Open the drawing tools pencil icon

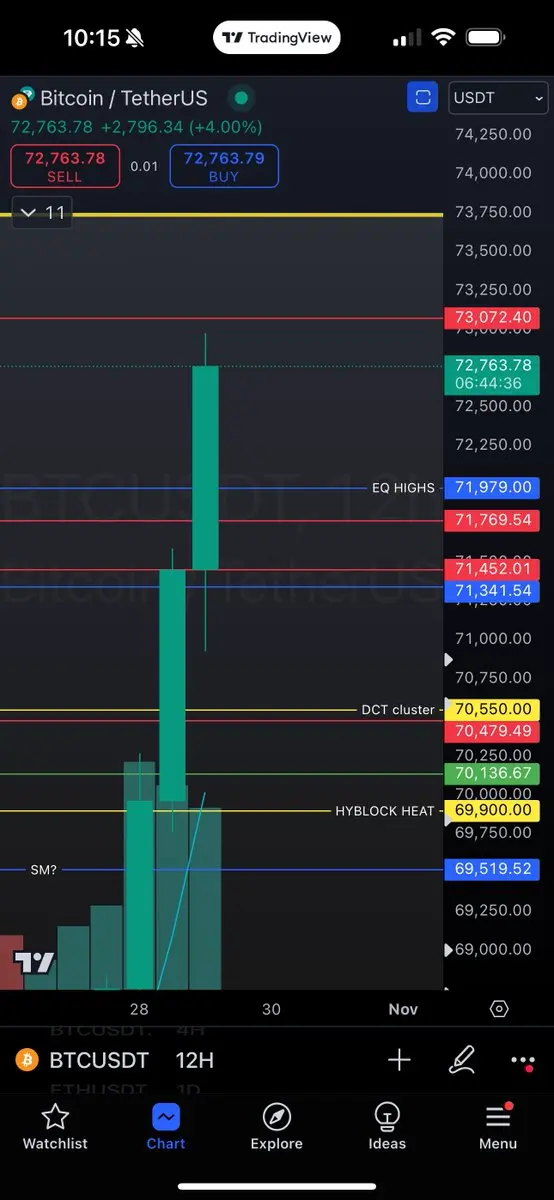coord(462,1060)
